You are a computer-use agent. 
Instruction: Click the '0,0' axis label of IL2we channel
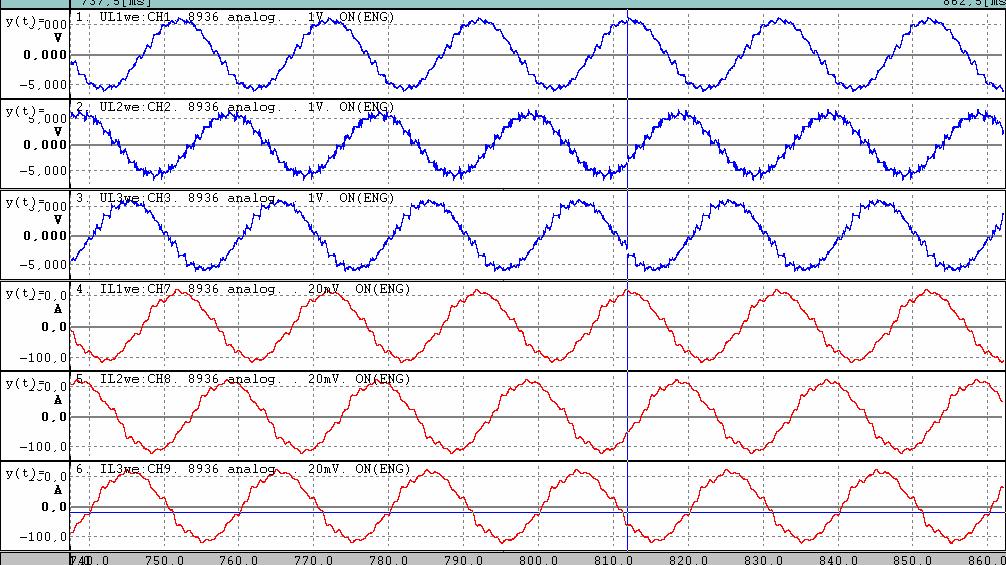54,417
